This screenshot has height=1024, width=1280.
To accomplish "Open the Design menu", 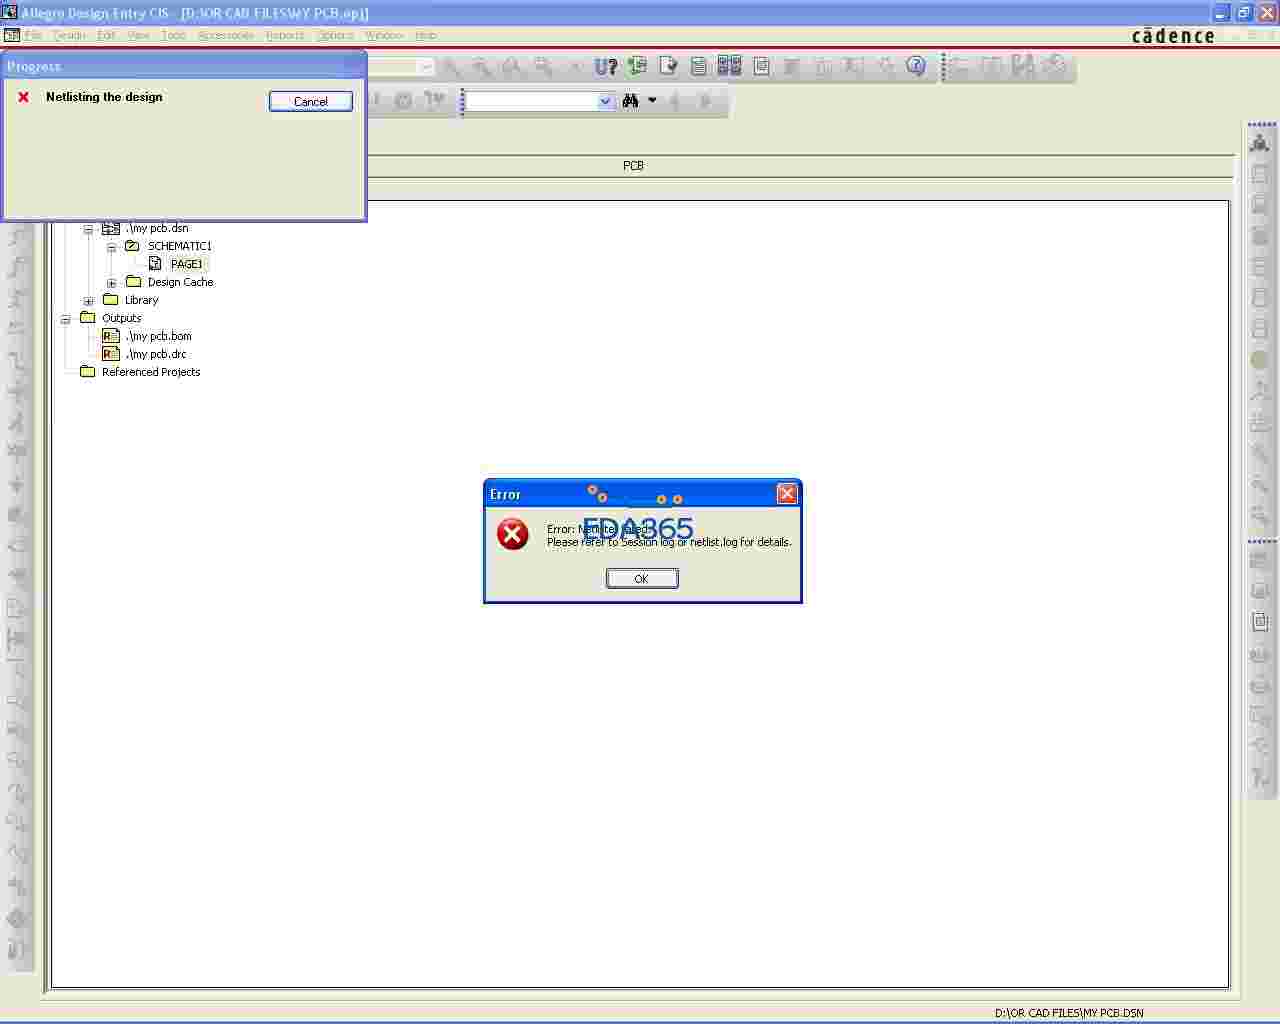I will (x=69, y=35).
